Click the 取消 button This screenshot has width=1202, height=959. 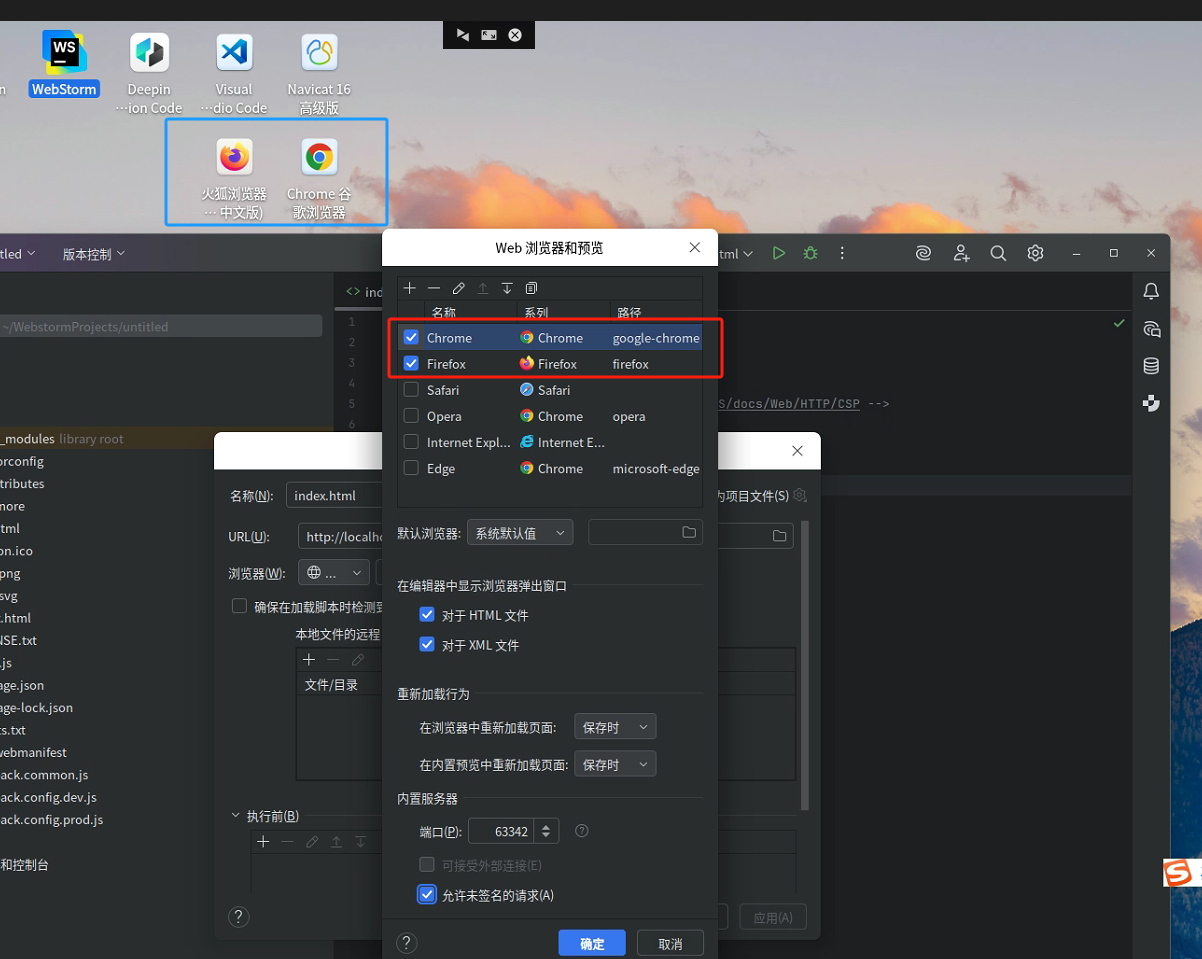click(670, 944)
